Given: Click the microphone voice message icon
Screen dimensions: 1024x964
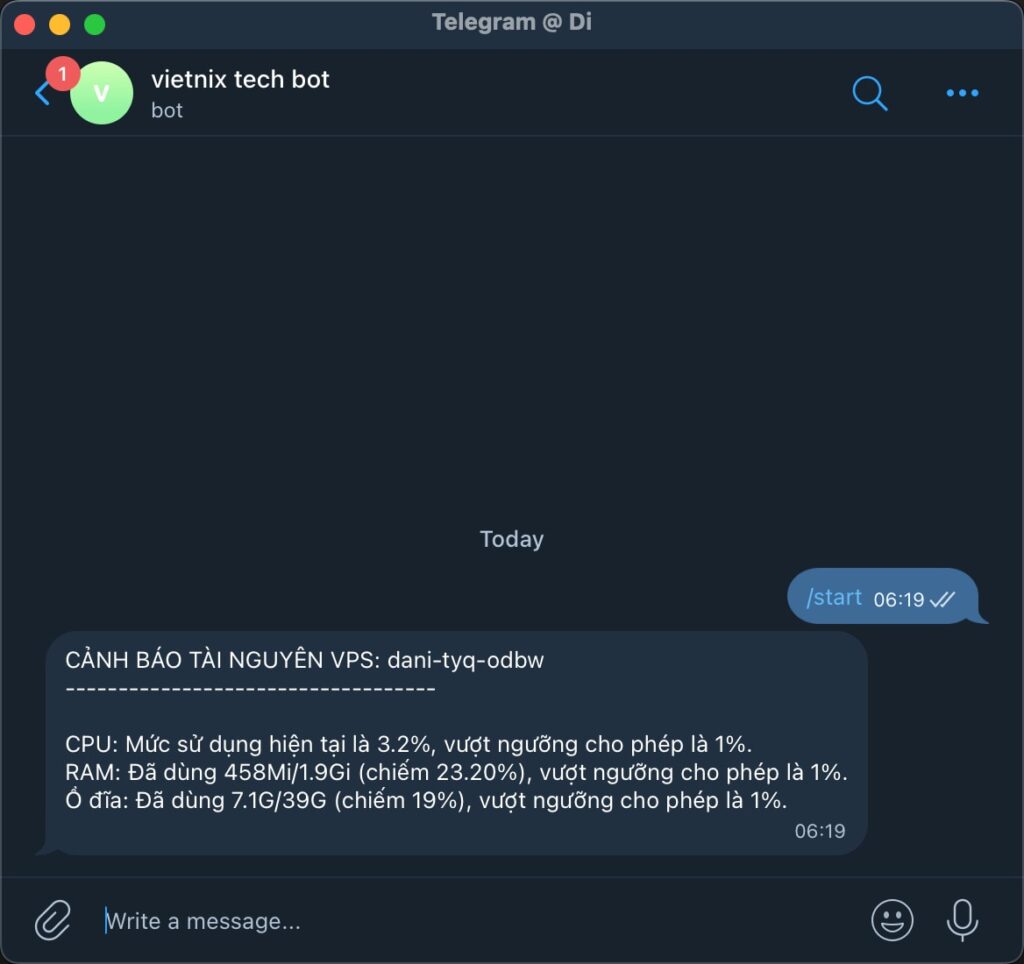Looking at the screenshot, I should [959, 920].
